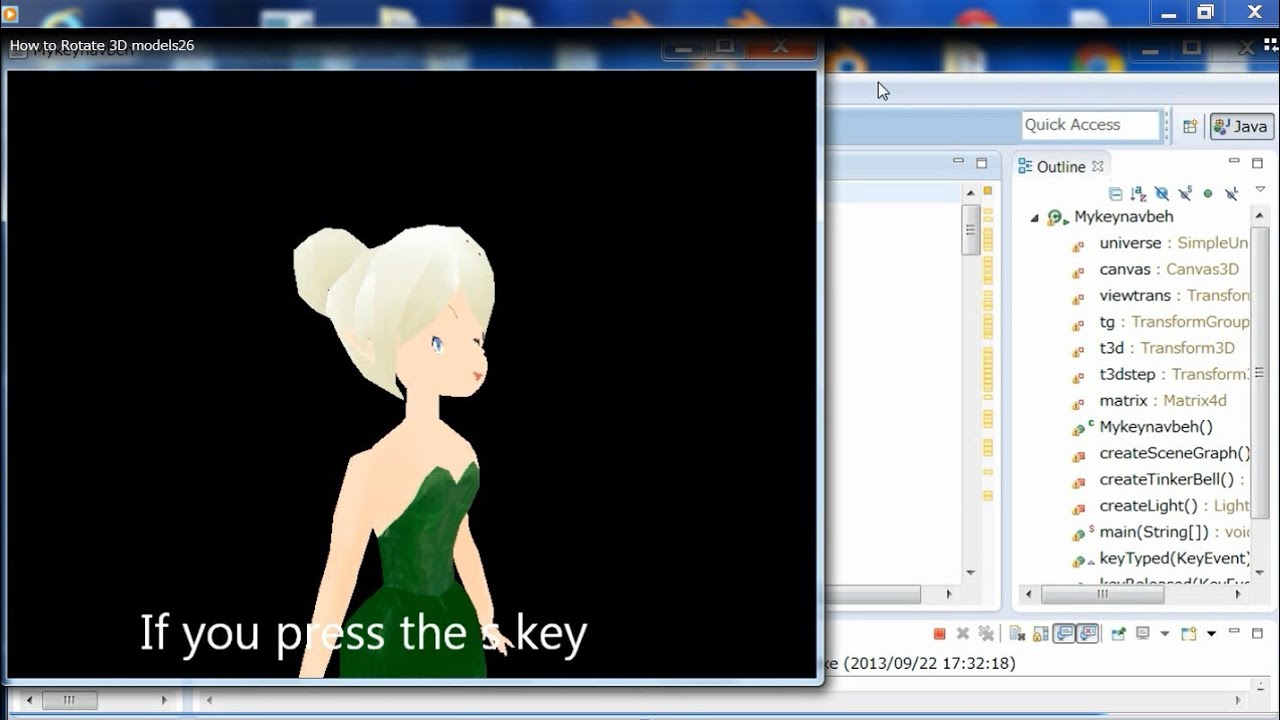Click the Quick Access field

click(1090, 125)
